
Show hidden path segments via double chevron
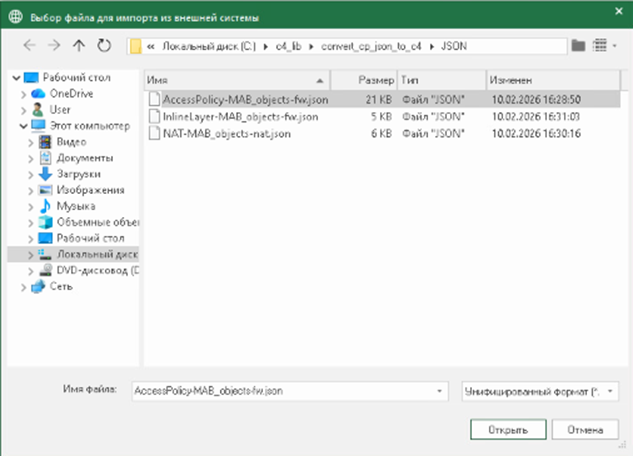point(151,46)
